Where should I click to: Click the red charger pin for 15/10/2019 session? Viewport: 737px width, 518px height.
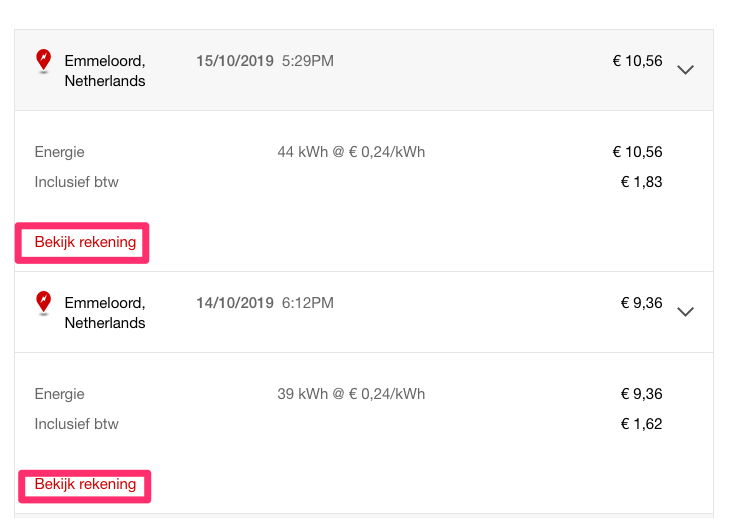pyautogui.click(x=43, y=61)
